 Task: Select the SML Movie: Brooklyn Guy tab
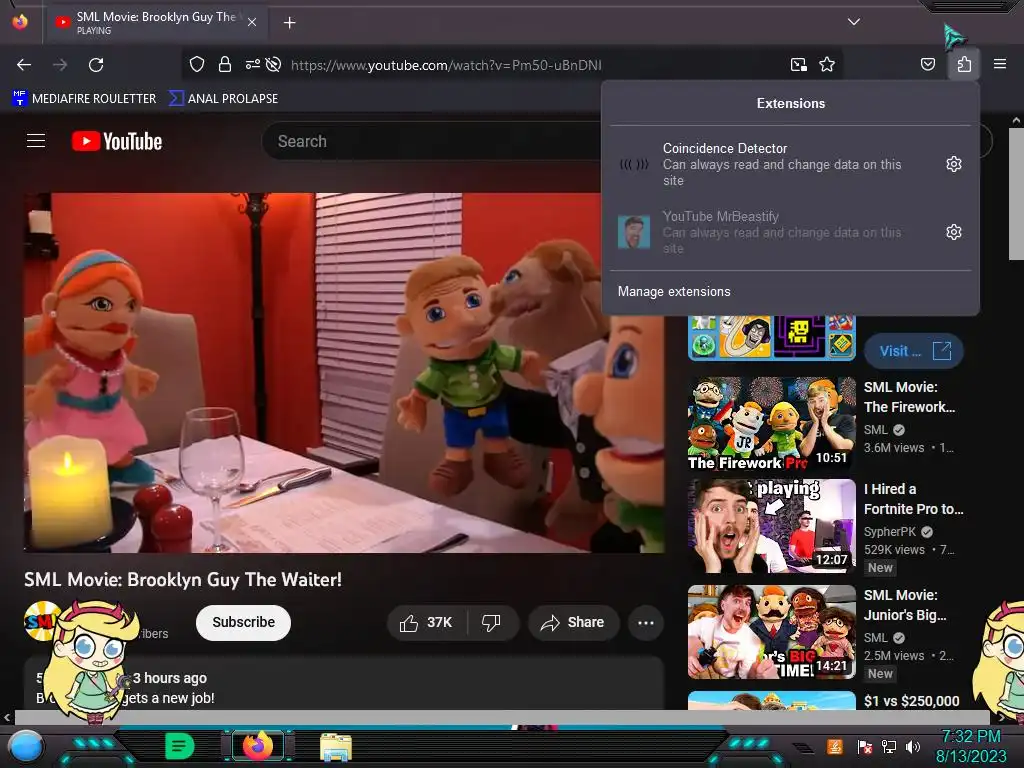[x=157, y=23]
